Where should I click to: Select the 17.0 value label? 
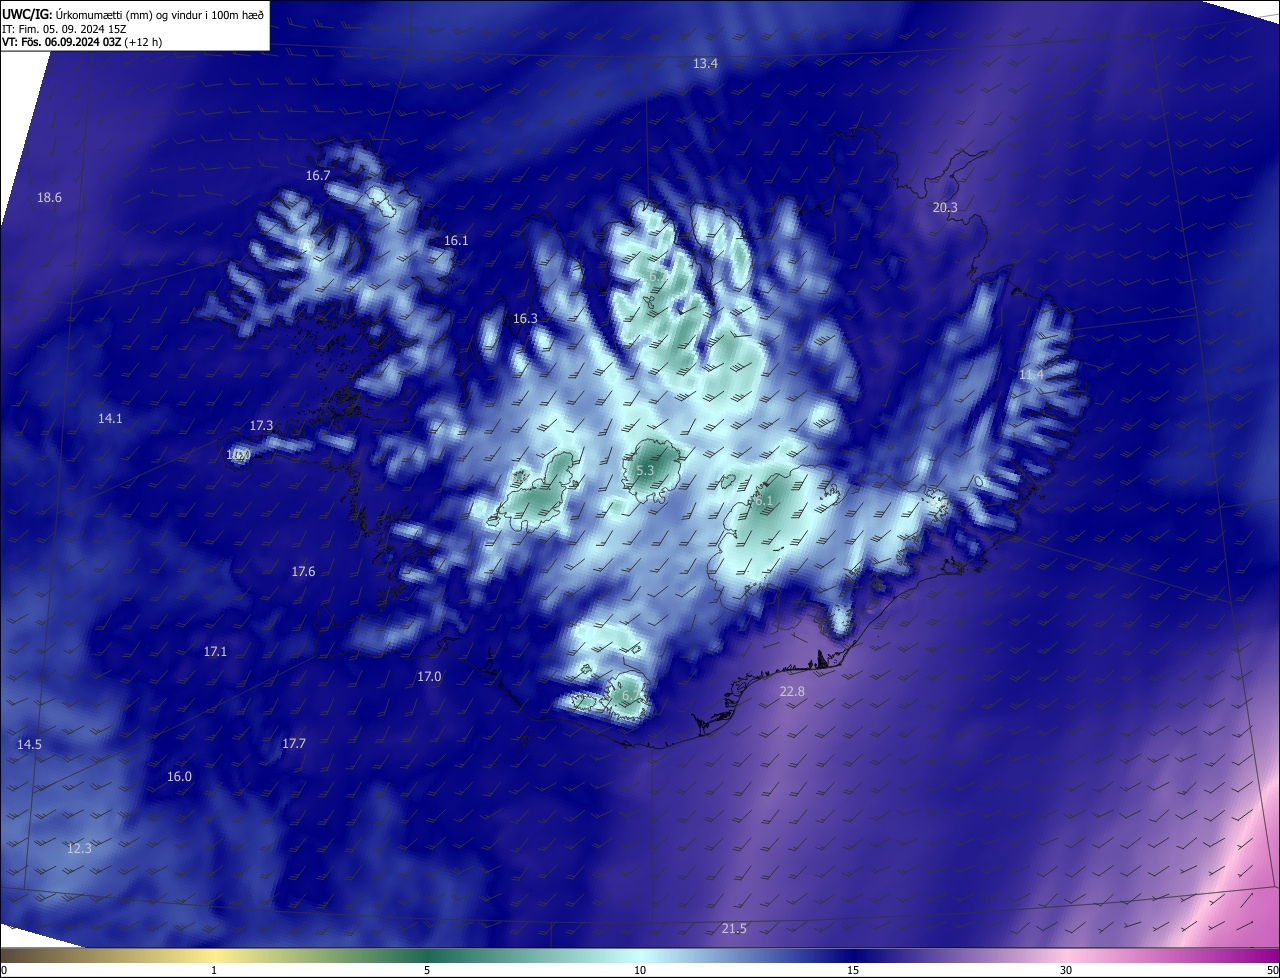click(429, 677)
